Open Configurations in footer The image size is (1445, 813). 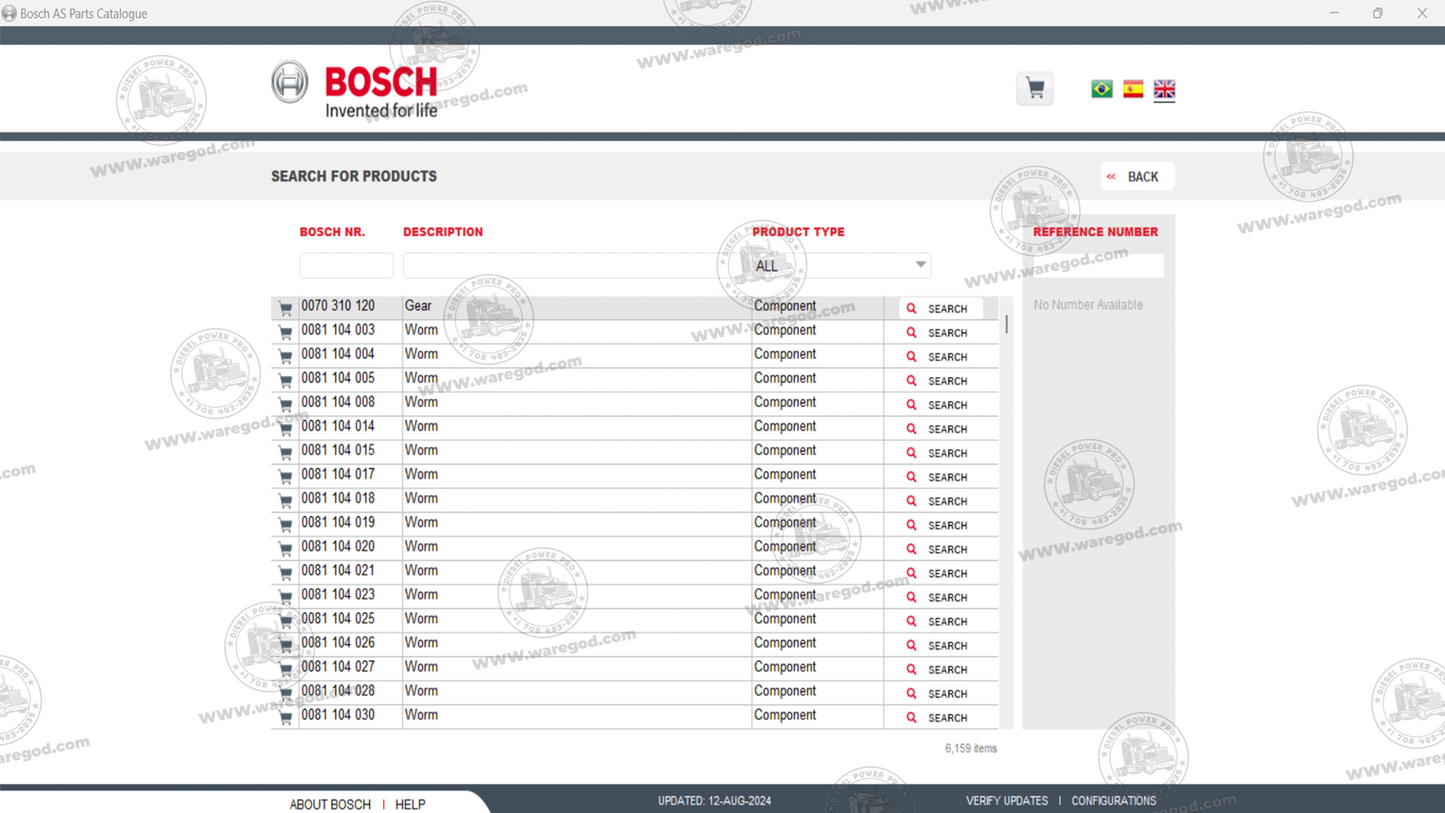click(1114, 801)
